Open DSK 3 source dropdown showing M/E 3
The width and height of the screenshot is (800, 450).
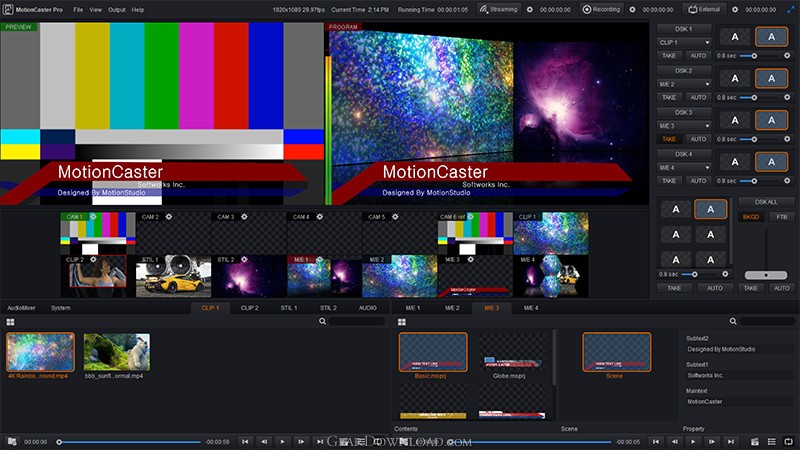[x=684, y=126]
